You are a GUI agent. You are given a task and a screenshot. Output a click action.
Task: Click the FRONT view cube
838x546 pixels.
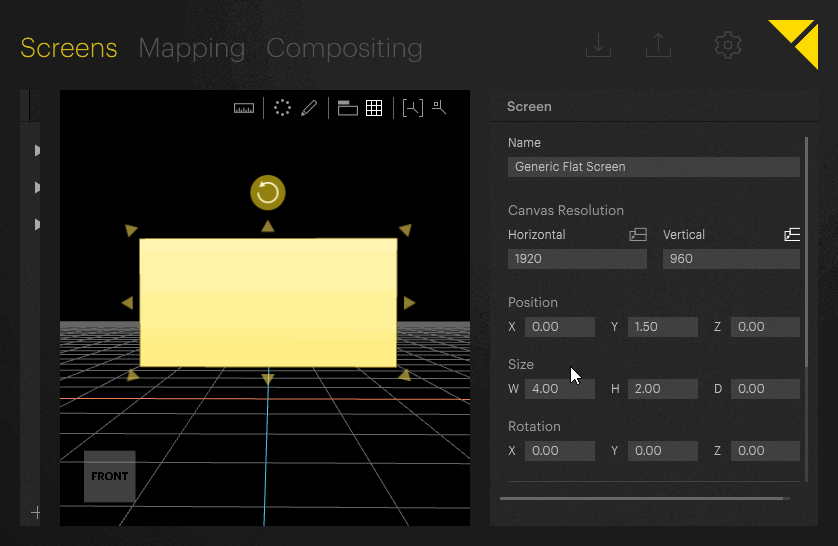pyautogui.click(x=110, y=476)
